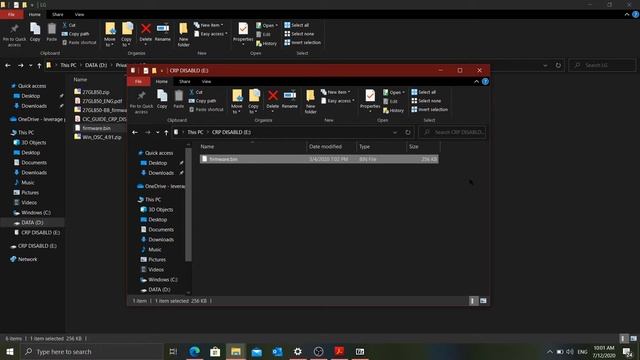640x360 pixels.
Task: Click the Copy icon in CRP DISABLD window
Action: pyautogui.click(x=162, y=99)
